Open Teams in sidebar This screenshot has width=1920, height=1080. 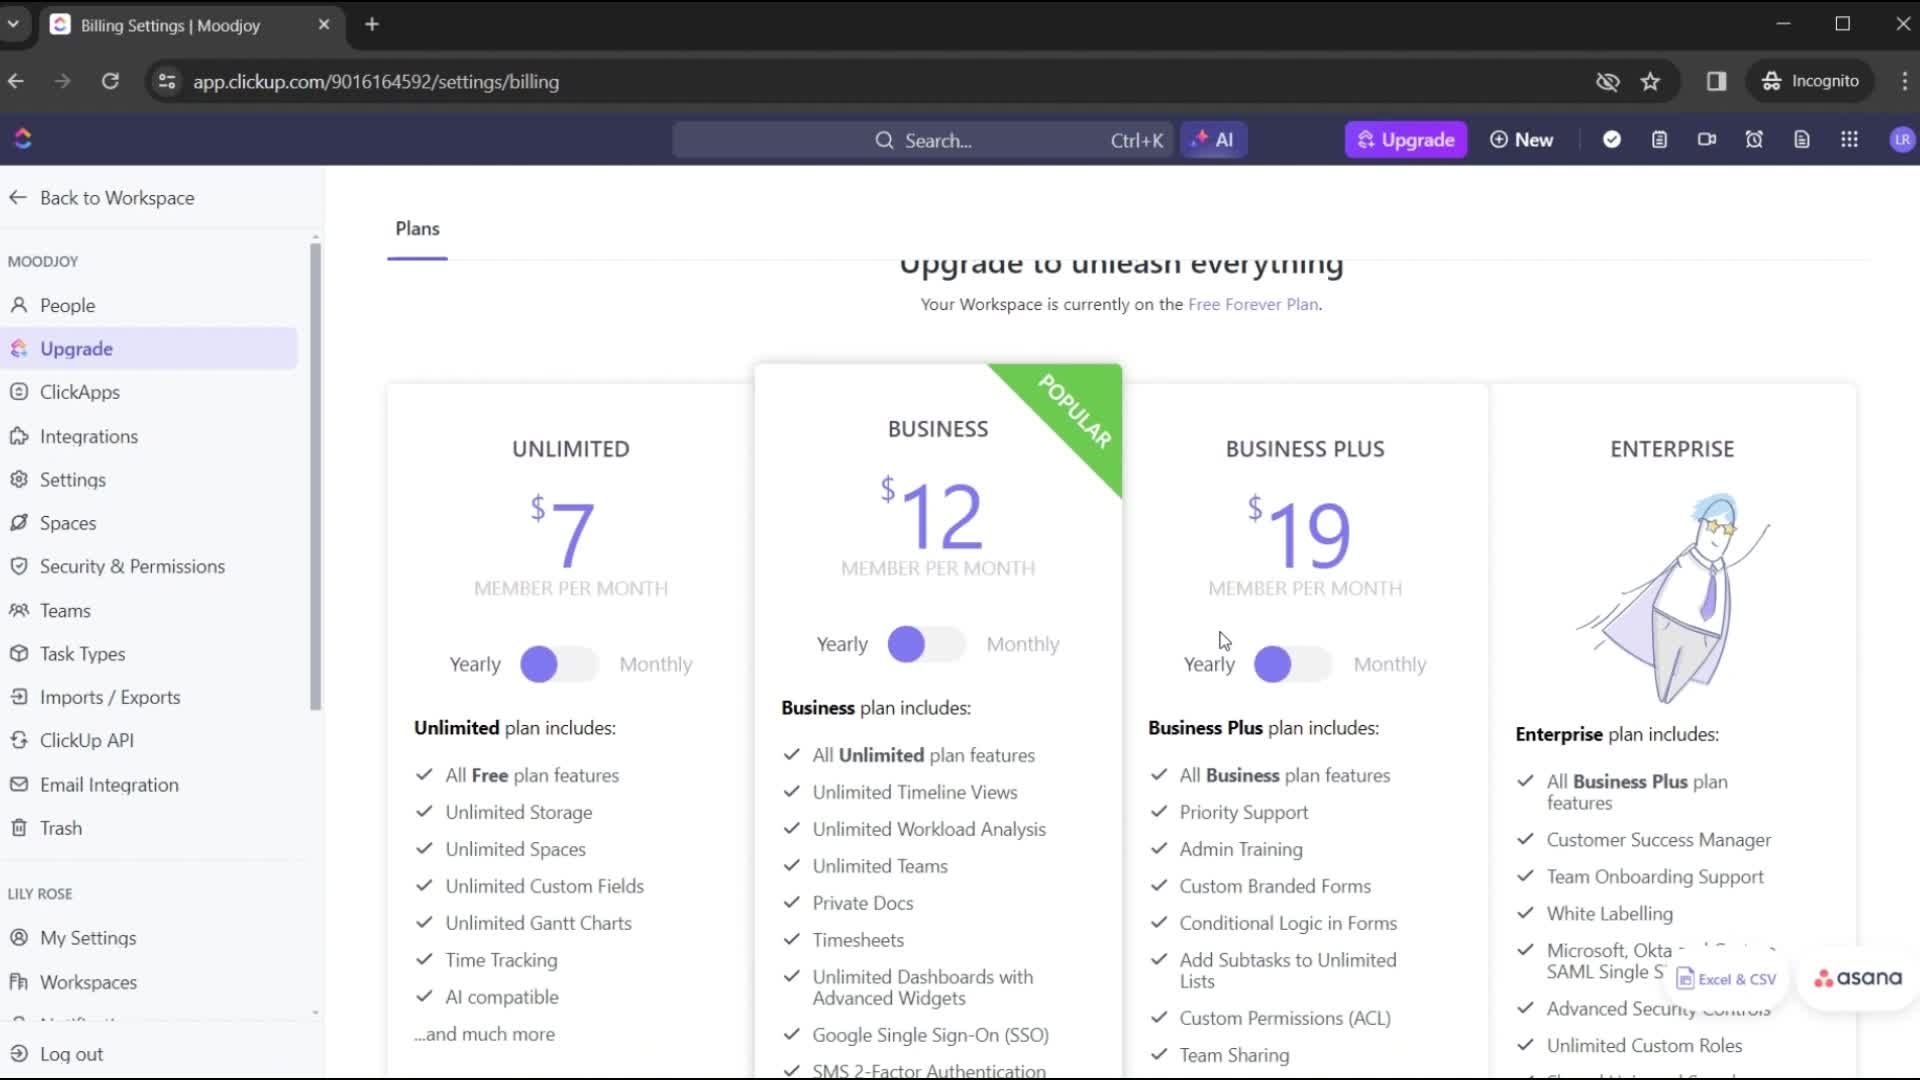(150, 611)
